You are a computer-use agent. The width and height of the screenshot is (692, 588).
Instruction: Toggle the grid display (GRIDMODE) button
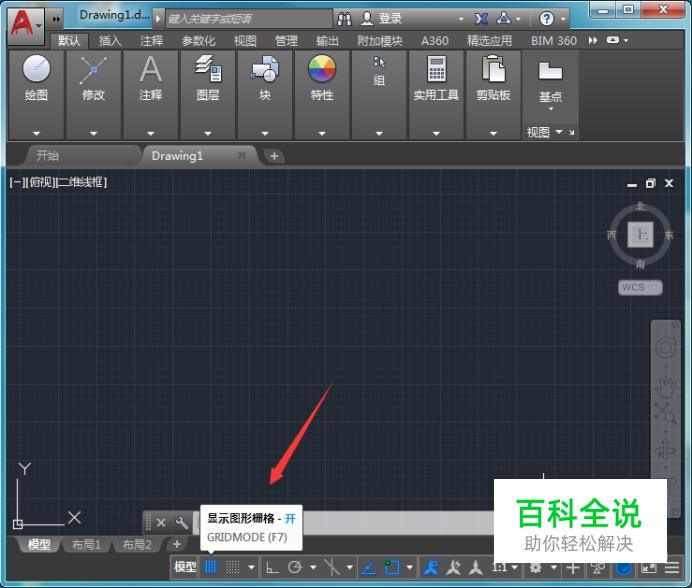click(x=211, y=567)
